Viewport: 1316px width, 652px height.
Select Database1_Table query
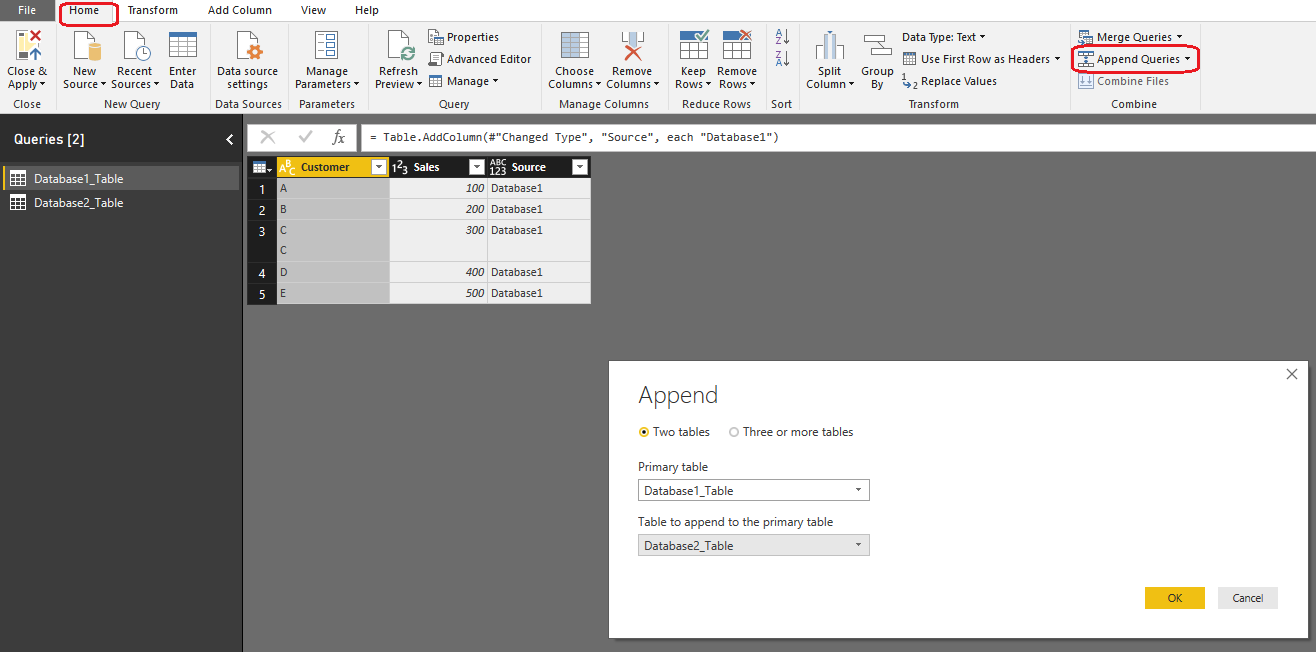[x=121, y=179]
